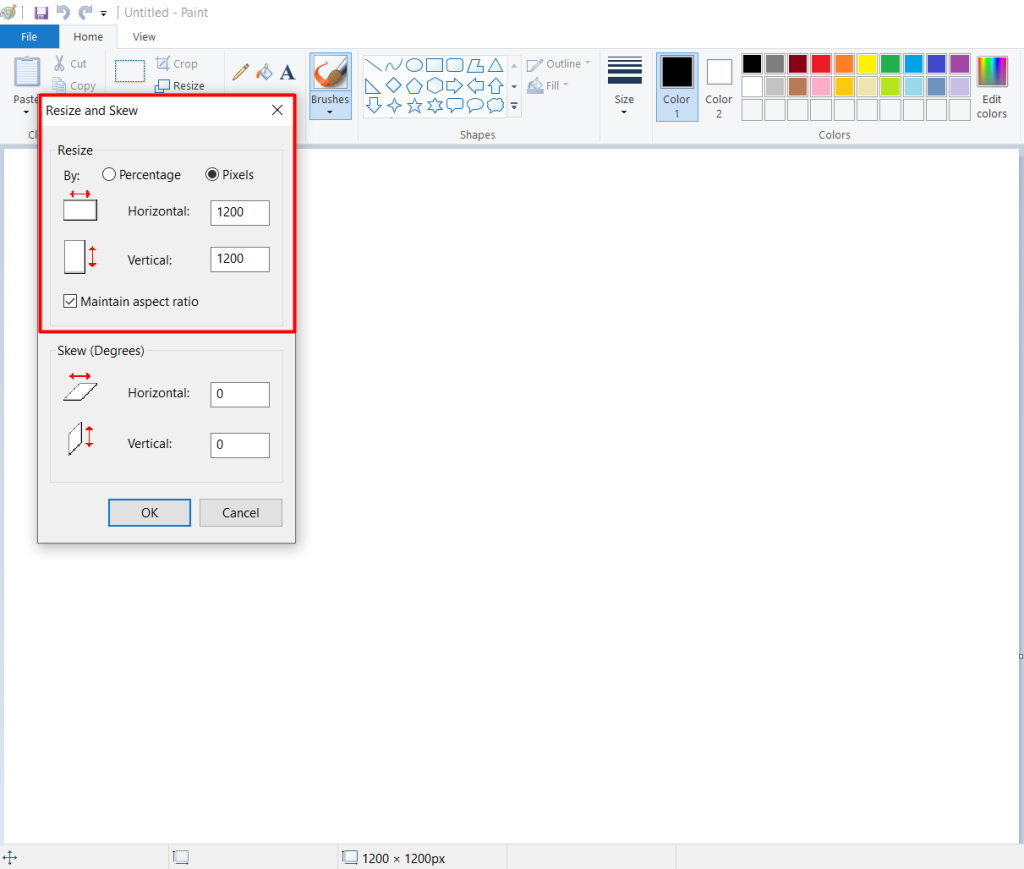Open the File menu
The width and height of the screenshot is (1024, 869).
coord(29,37)
